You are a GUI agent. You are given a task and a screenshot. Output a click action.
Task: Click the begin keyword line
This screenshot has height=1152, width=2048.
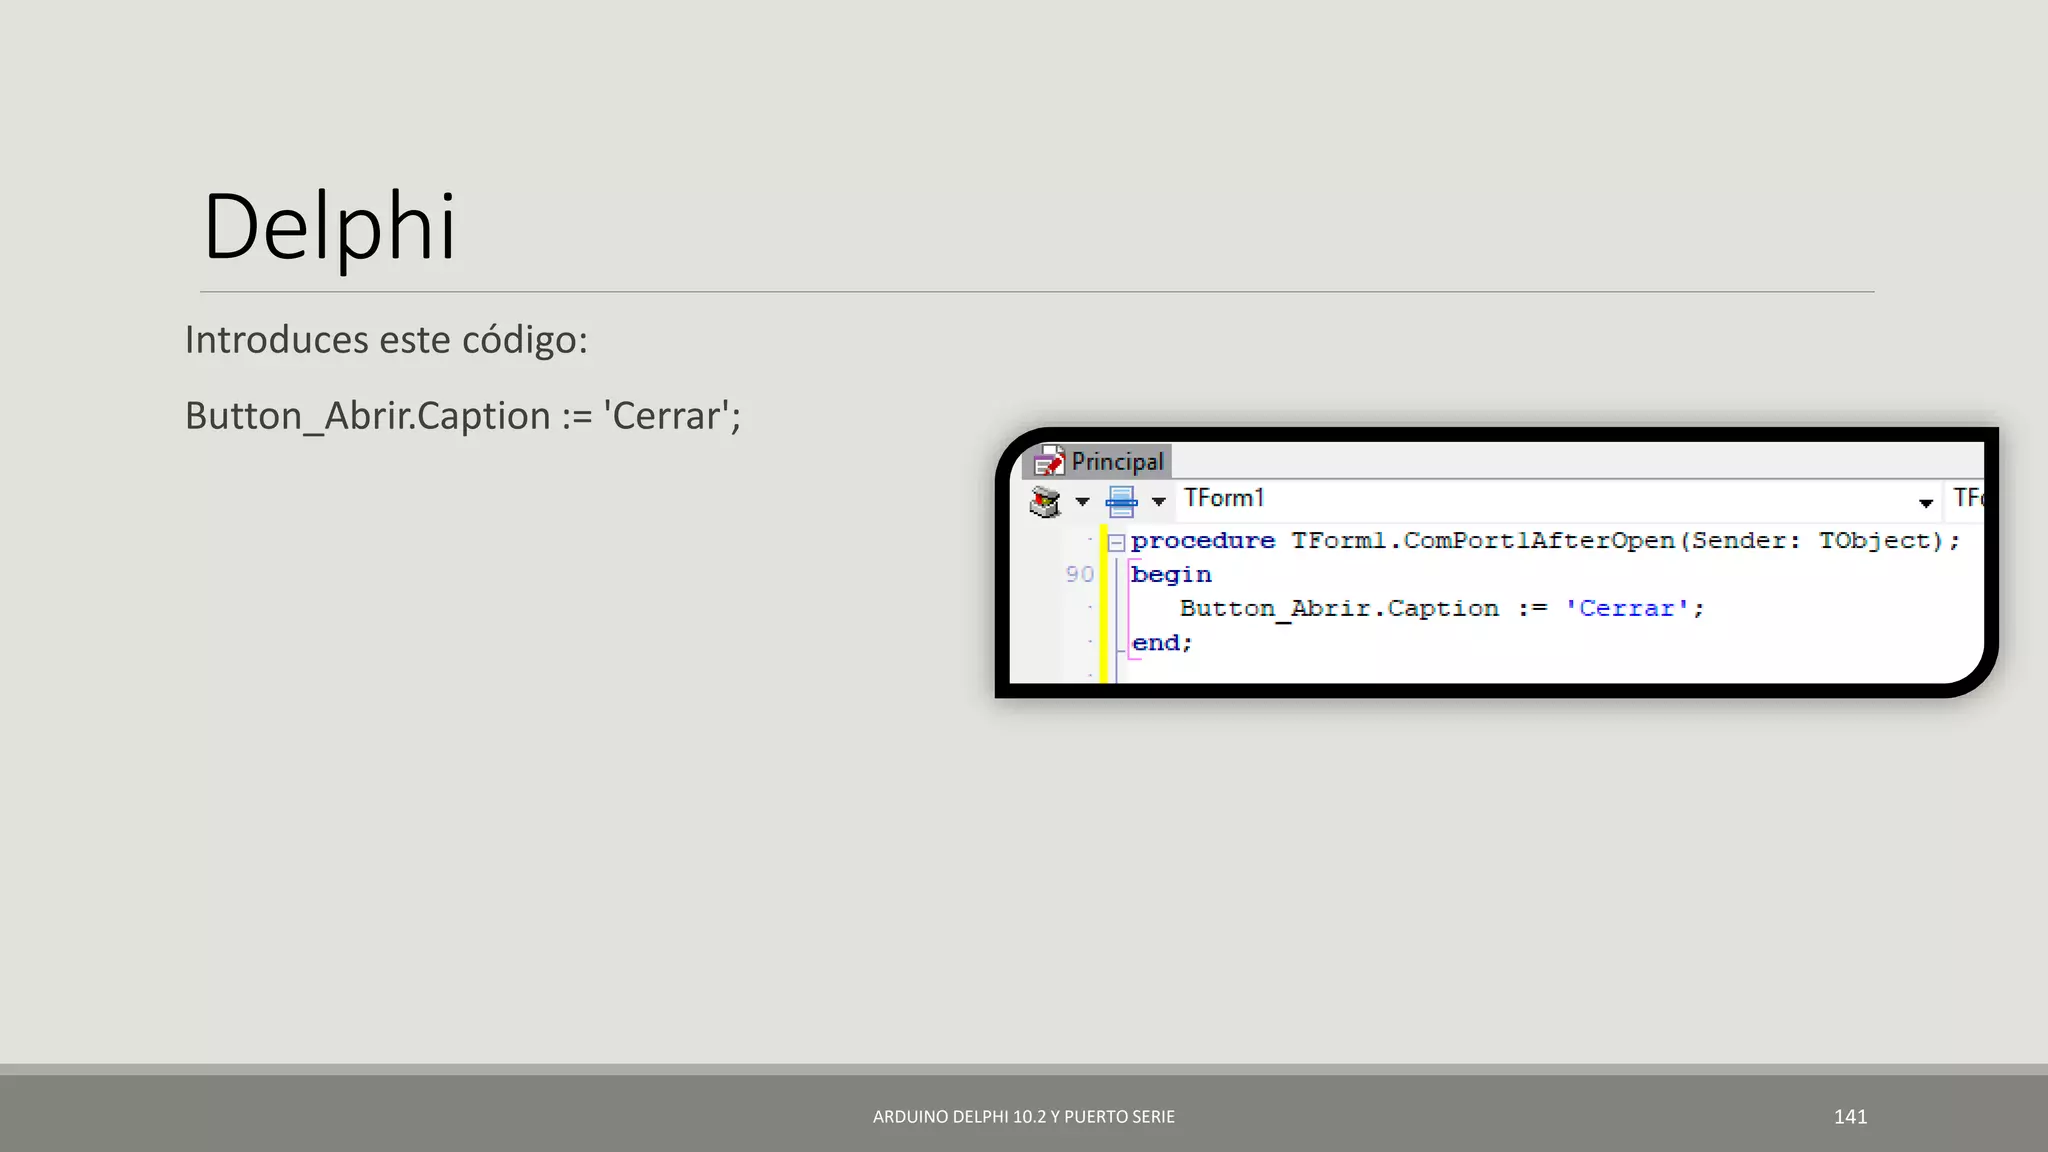[x=1171, y=575]
